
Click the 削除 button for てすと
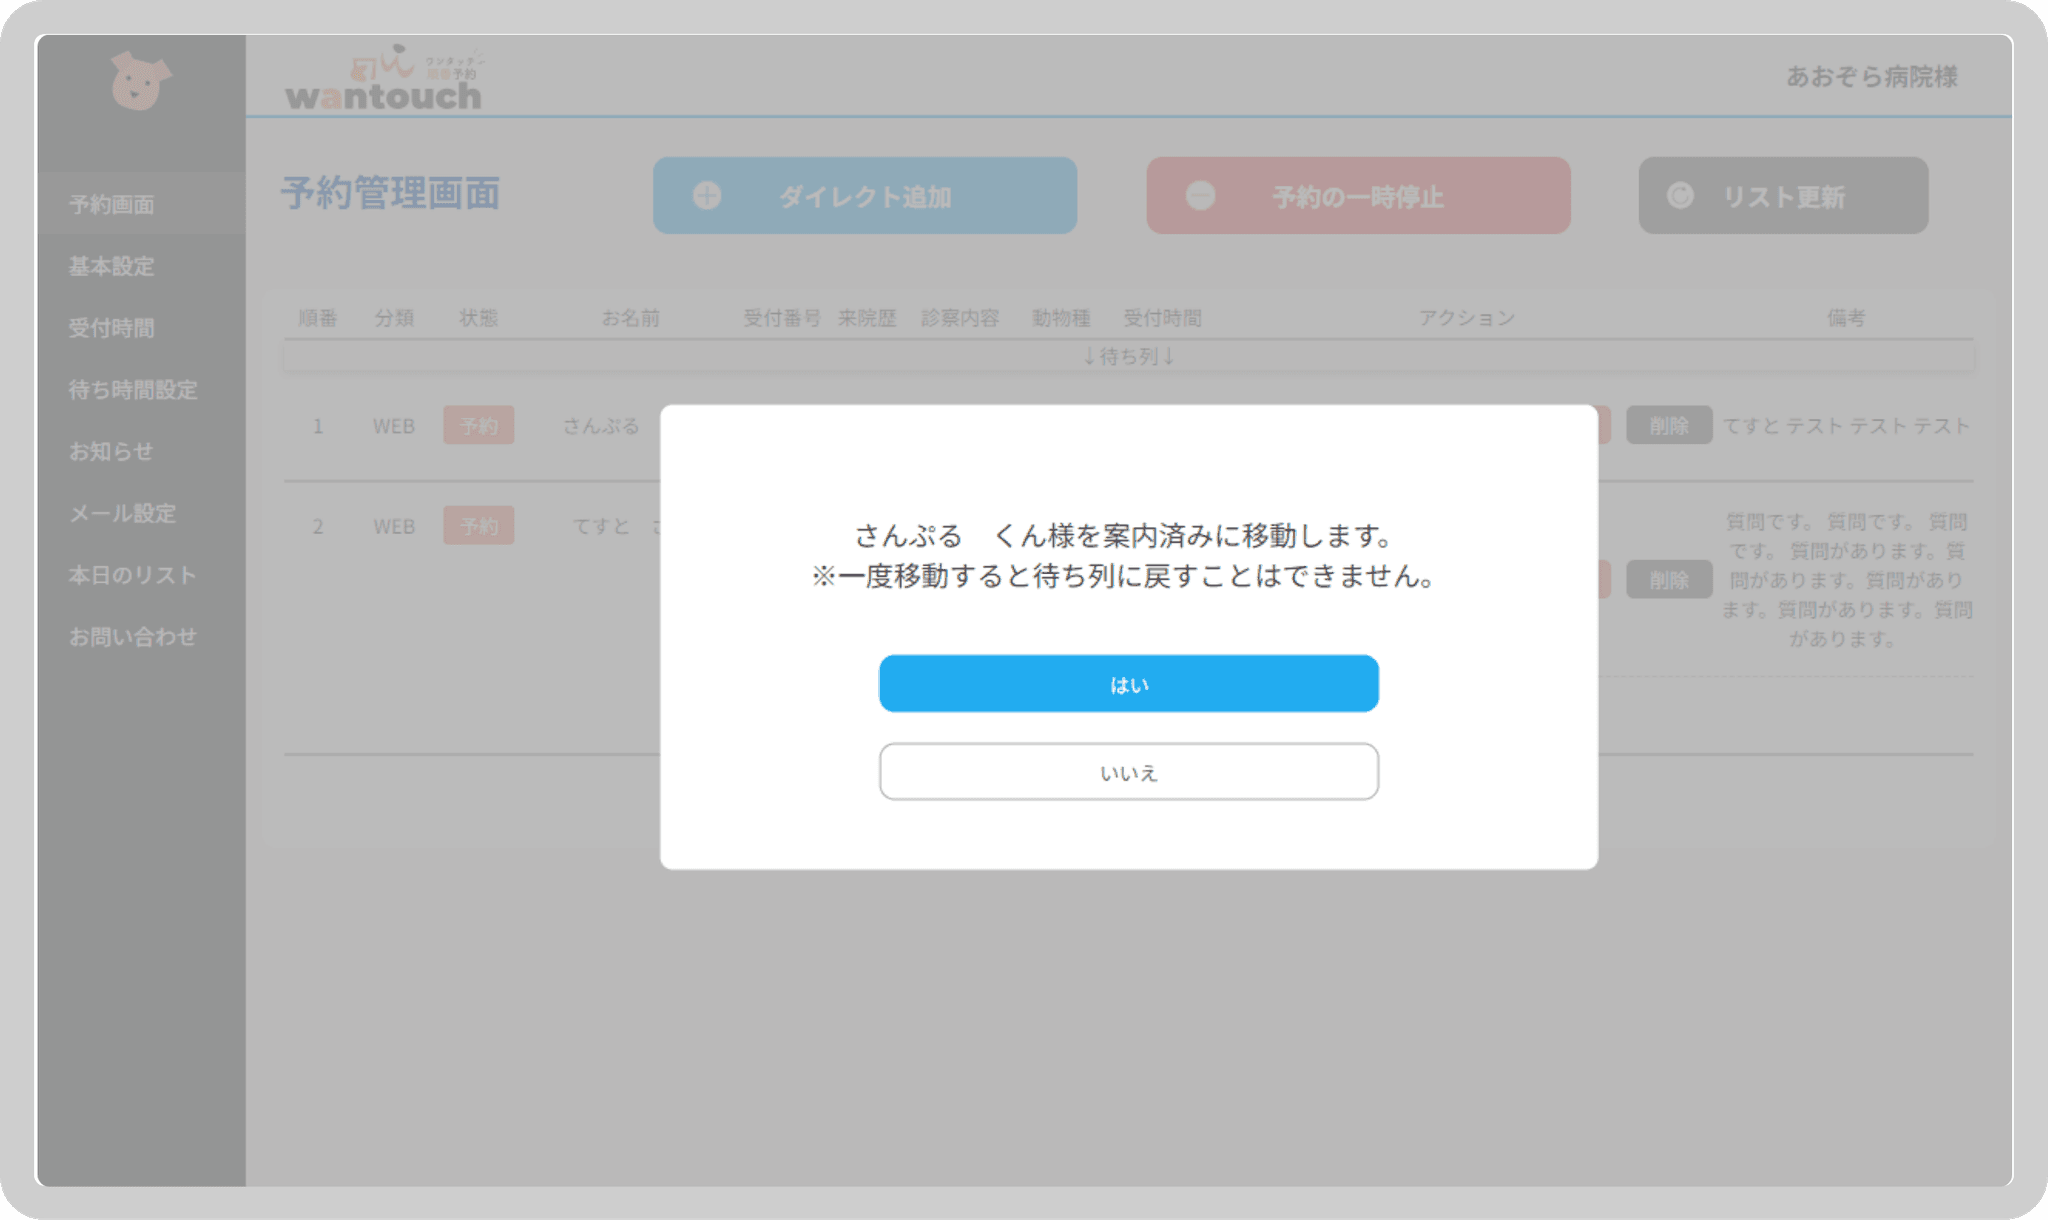click(x=1668, y=579)
